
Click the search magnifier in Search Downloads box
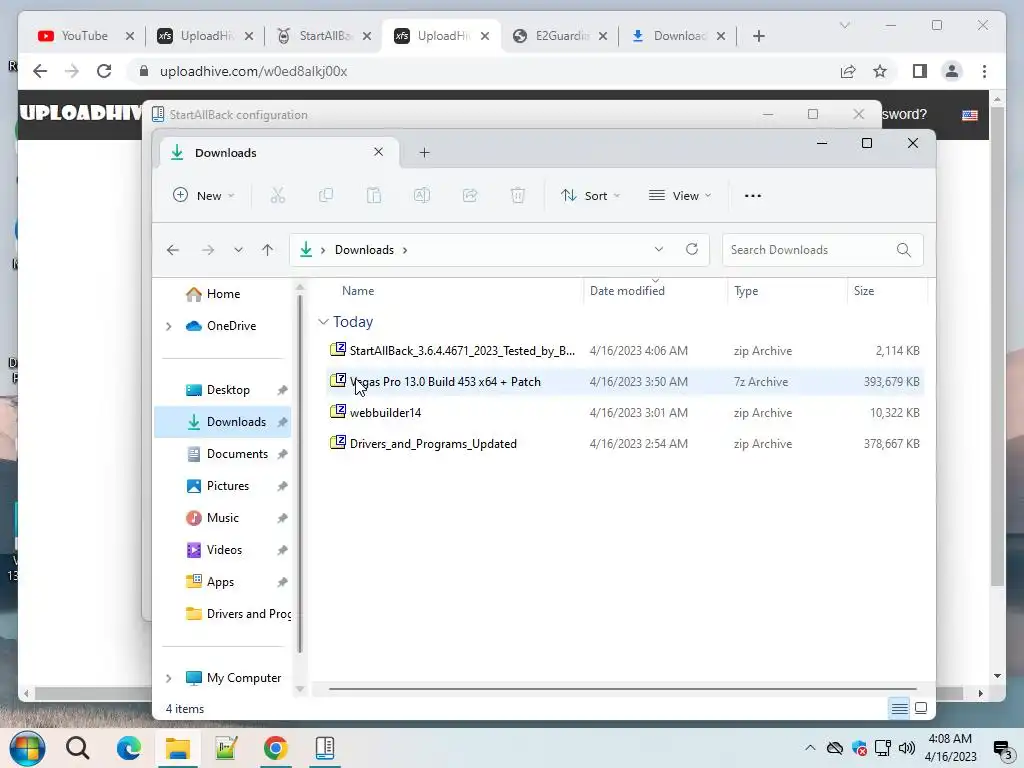click(904, 249)
